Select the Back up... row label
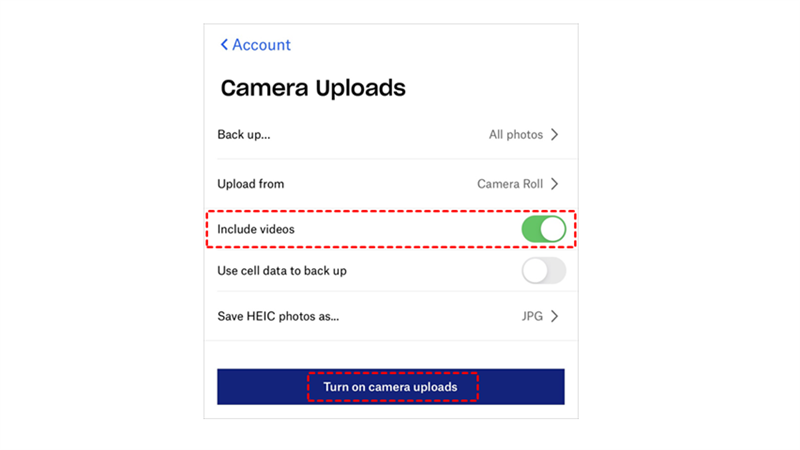The width and height of the screenshot is (800, 450). pos(244,134)
